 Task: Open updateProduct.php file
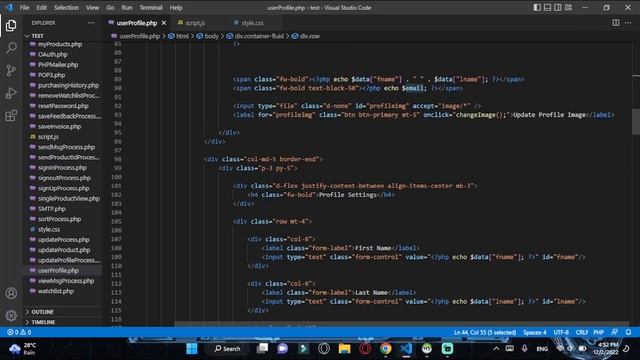click(x=64, y=250)
